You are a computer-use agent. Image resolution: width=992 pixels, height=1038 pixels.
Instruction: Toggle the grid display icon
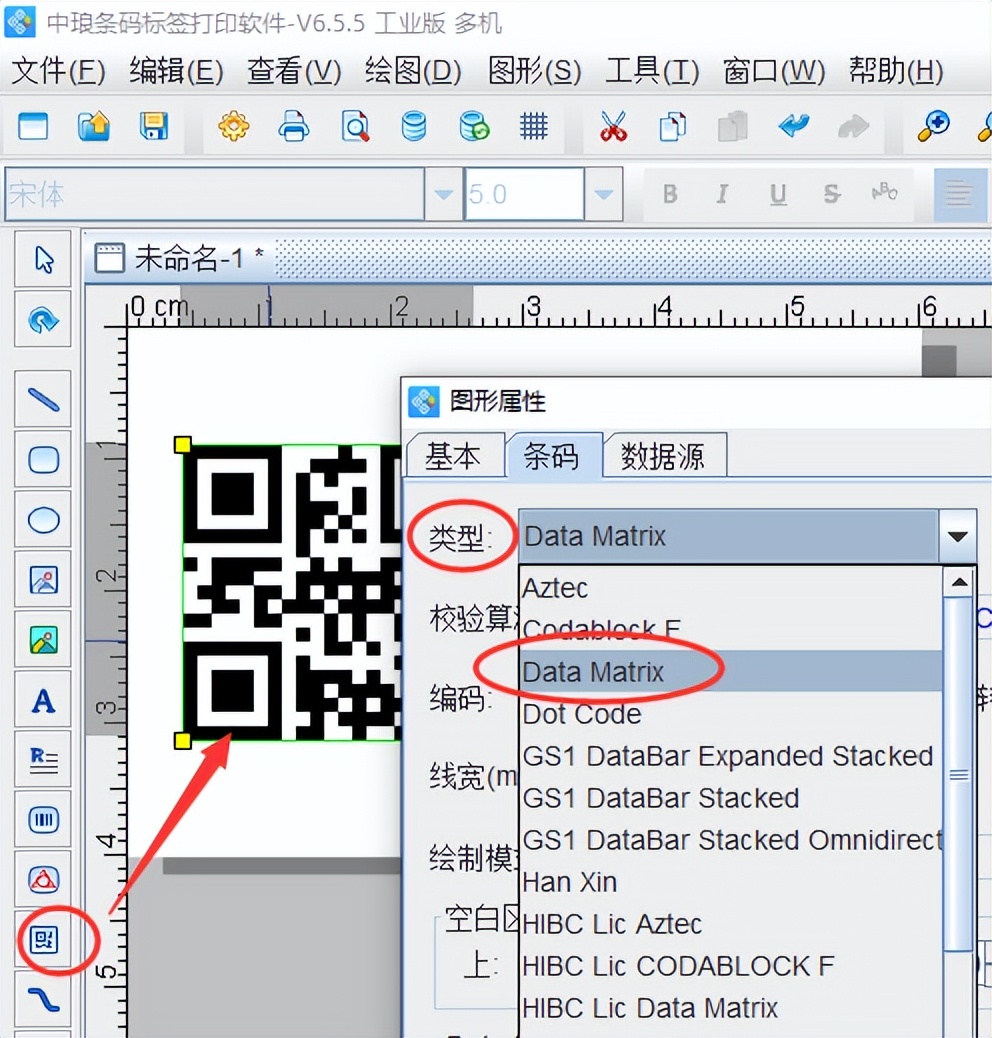click(533, 126)
